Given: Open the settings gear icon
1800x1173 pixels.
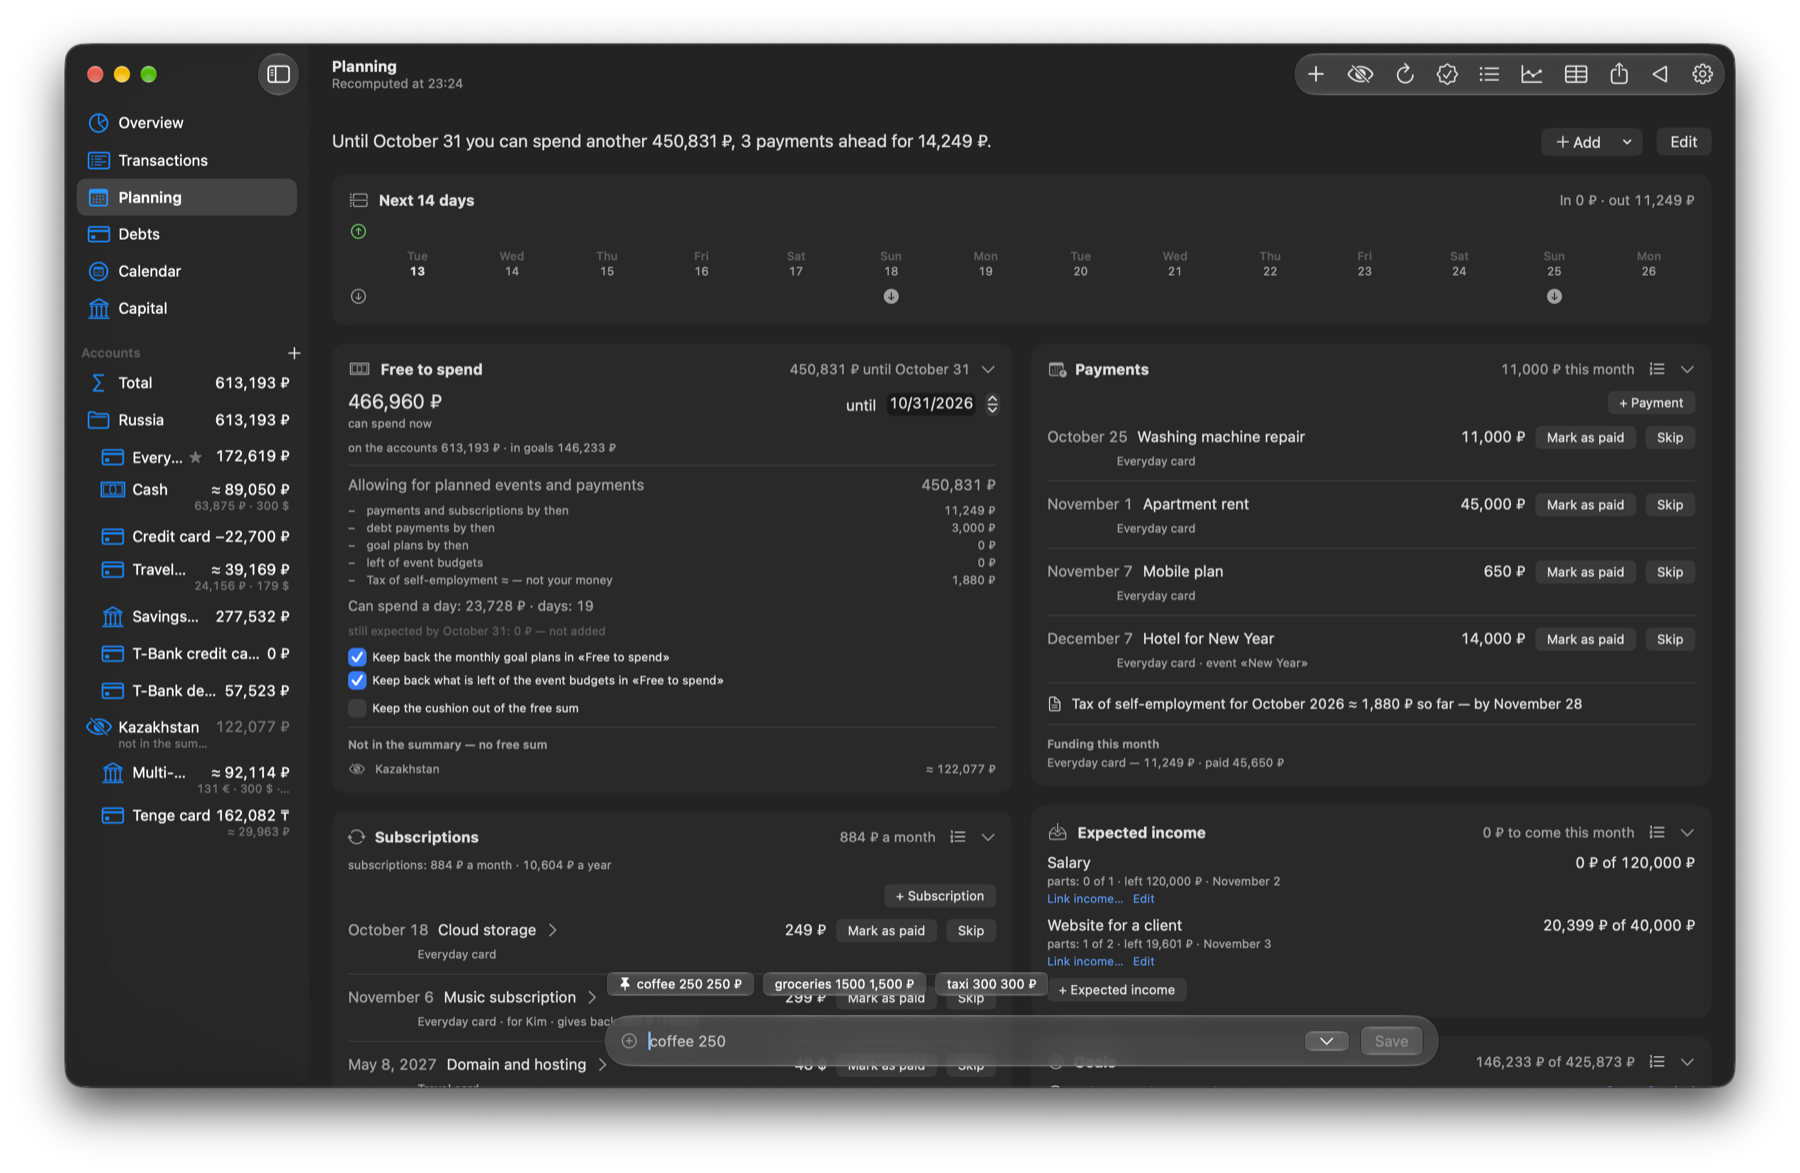Looking at the screenshot, I should point(1703,74).
